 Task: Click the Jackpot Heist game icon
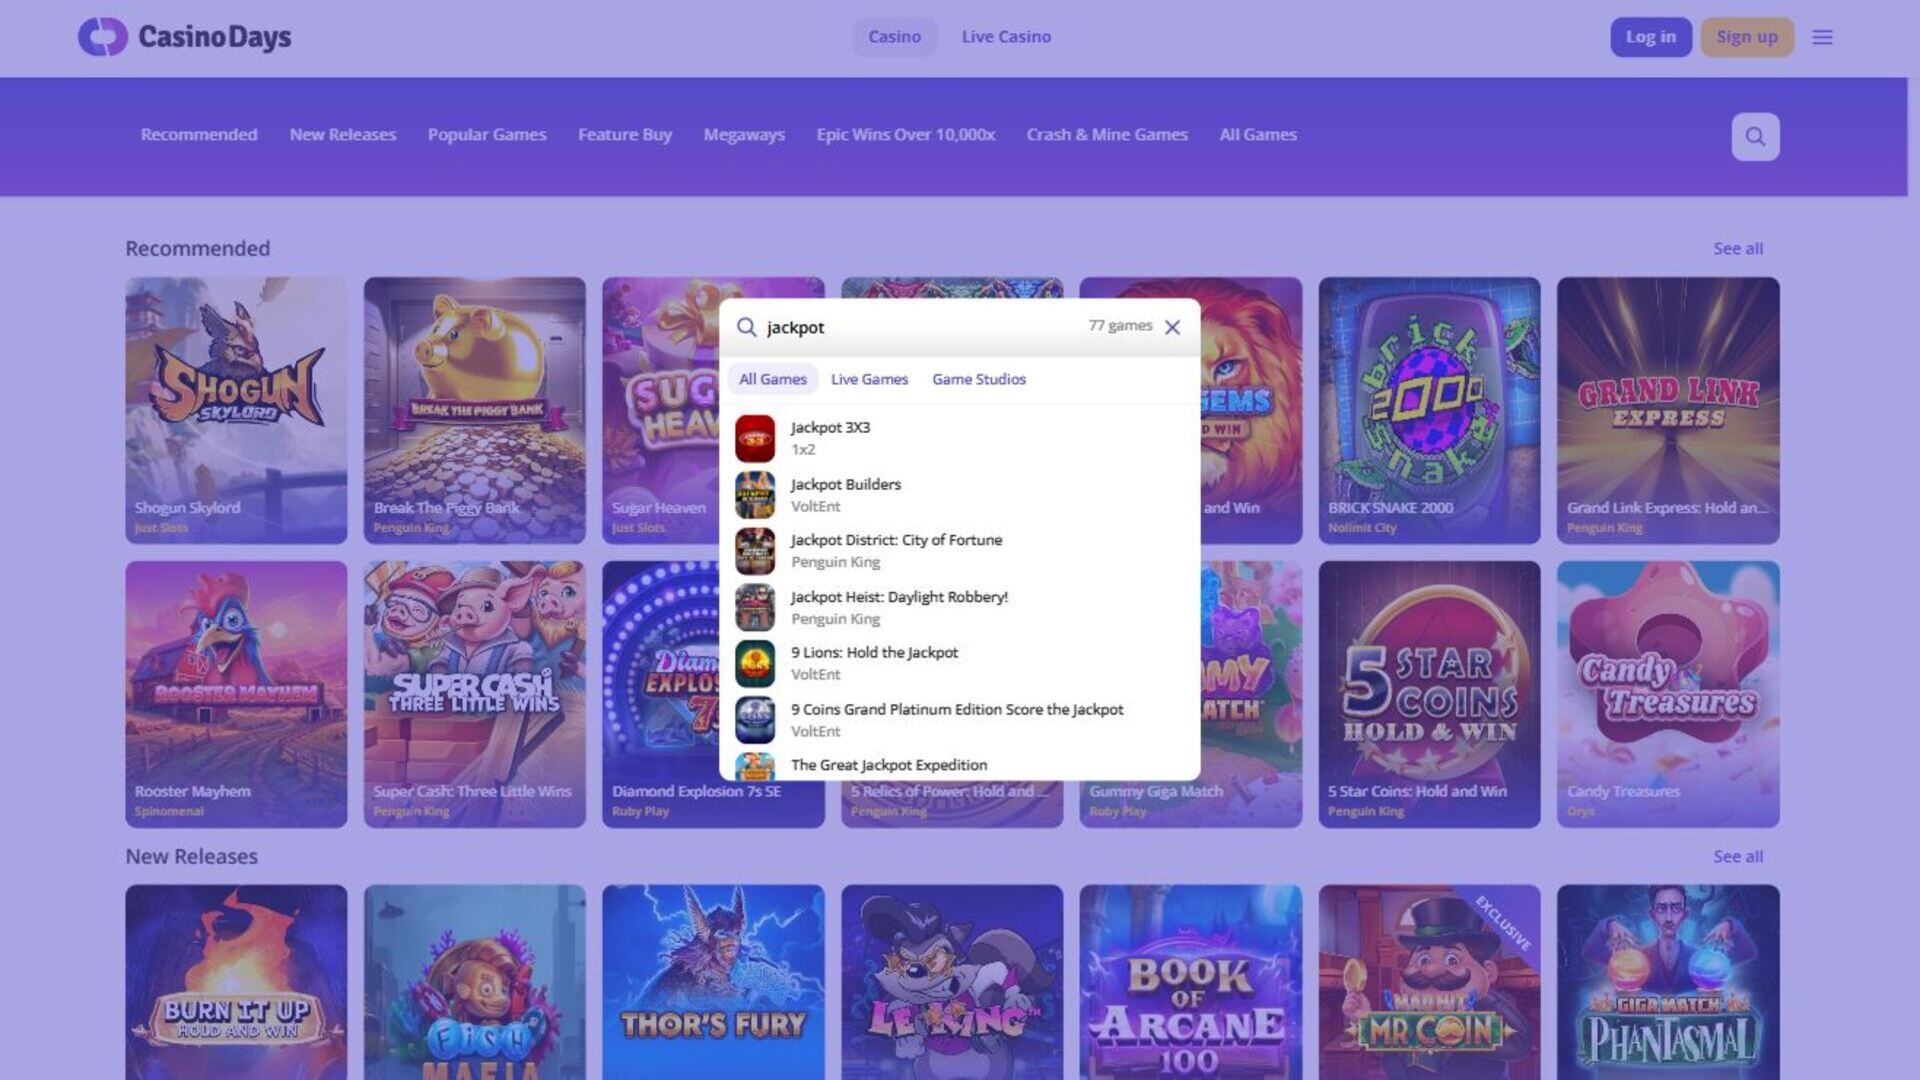point(755,607)
